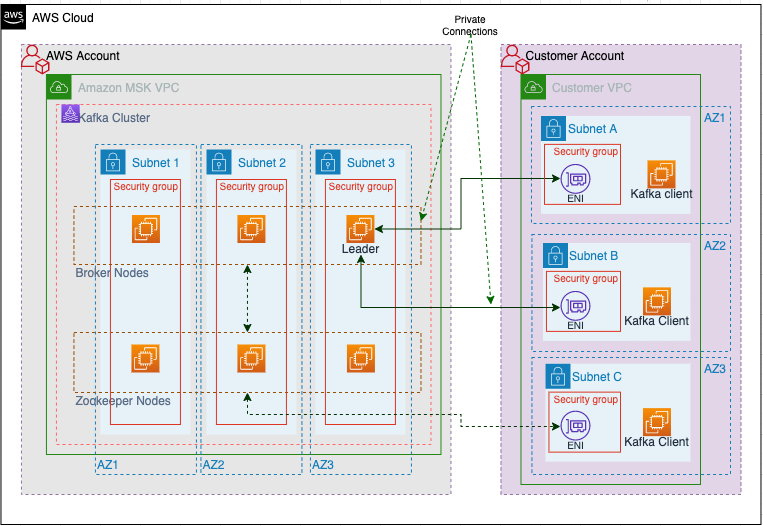This screenshot has width=763, height=526.
Task: Select the Kafka Client icon in Subnet C
Action: (x=657, y=422)
